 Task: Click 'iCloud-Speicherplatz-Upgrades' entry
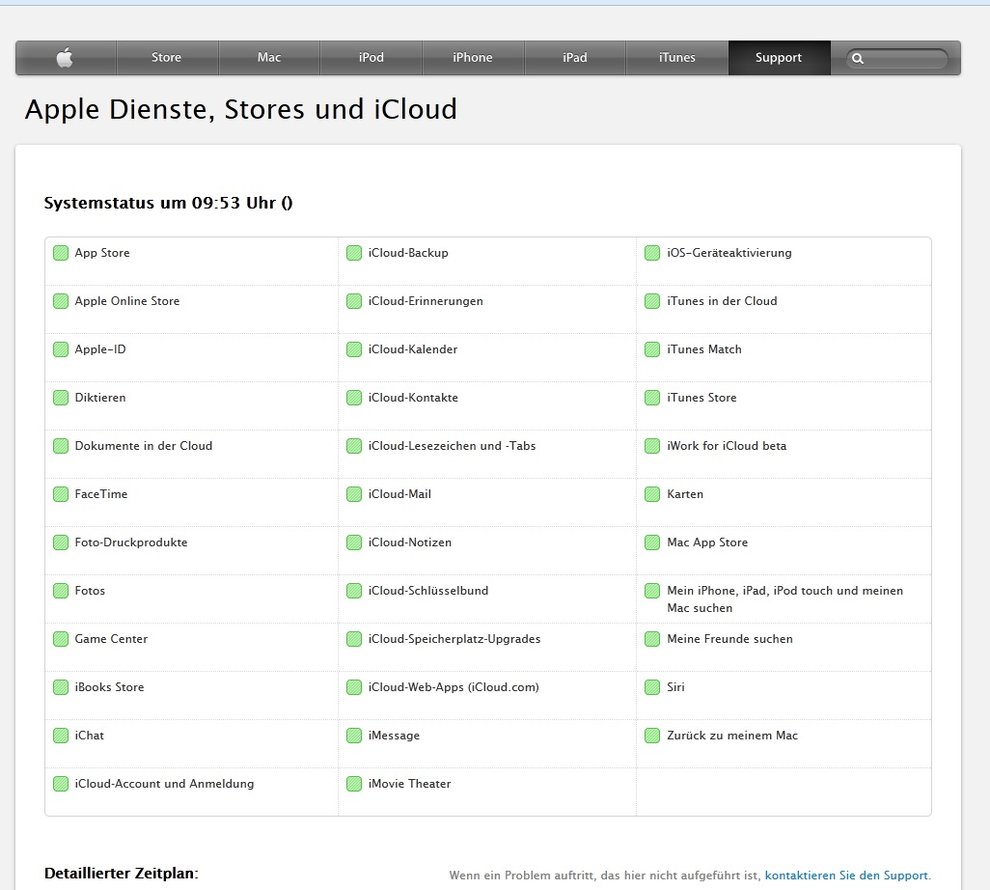(x=455, y=639)
